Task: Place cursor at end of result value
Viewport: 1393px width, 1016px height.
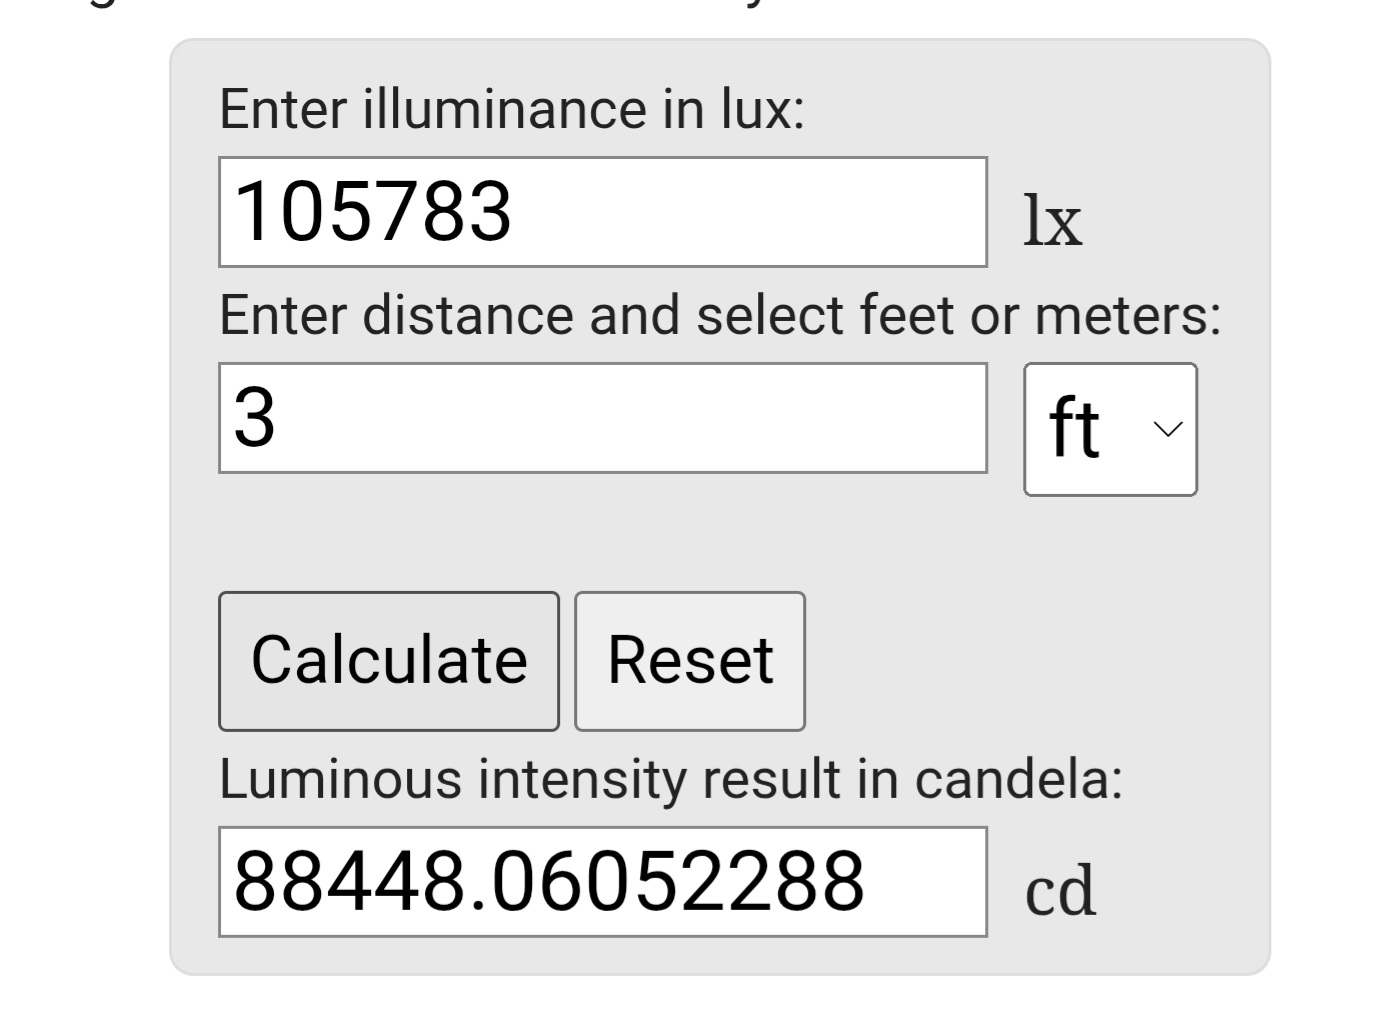Action: pos(868,882)
